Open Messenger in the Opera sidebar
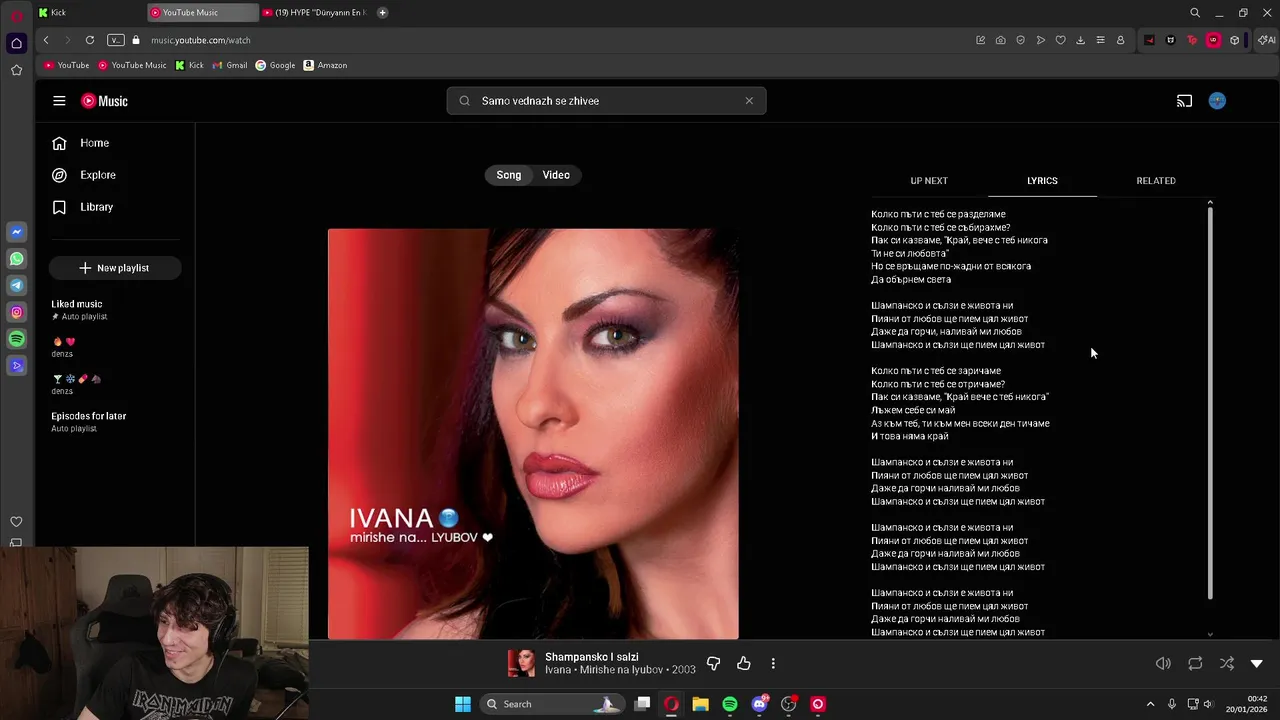This screenshot has width=1280, height=720. coord(16,232)
